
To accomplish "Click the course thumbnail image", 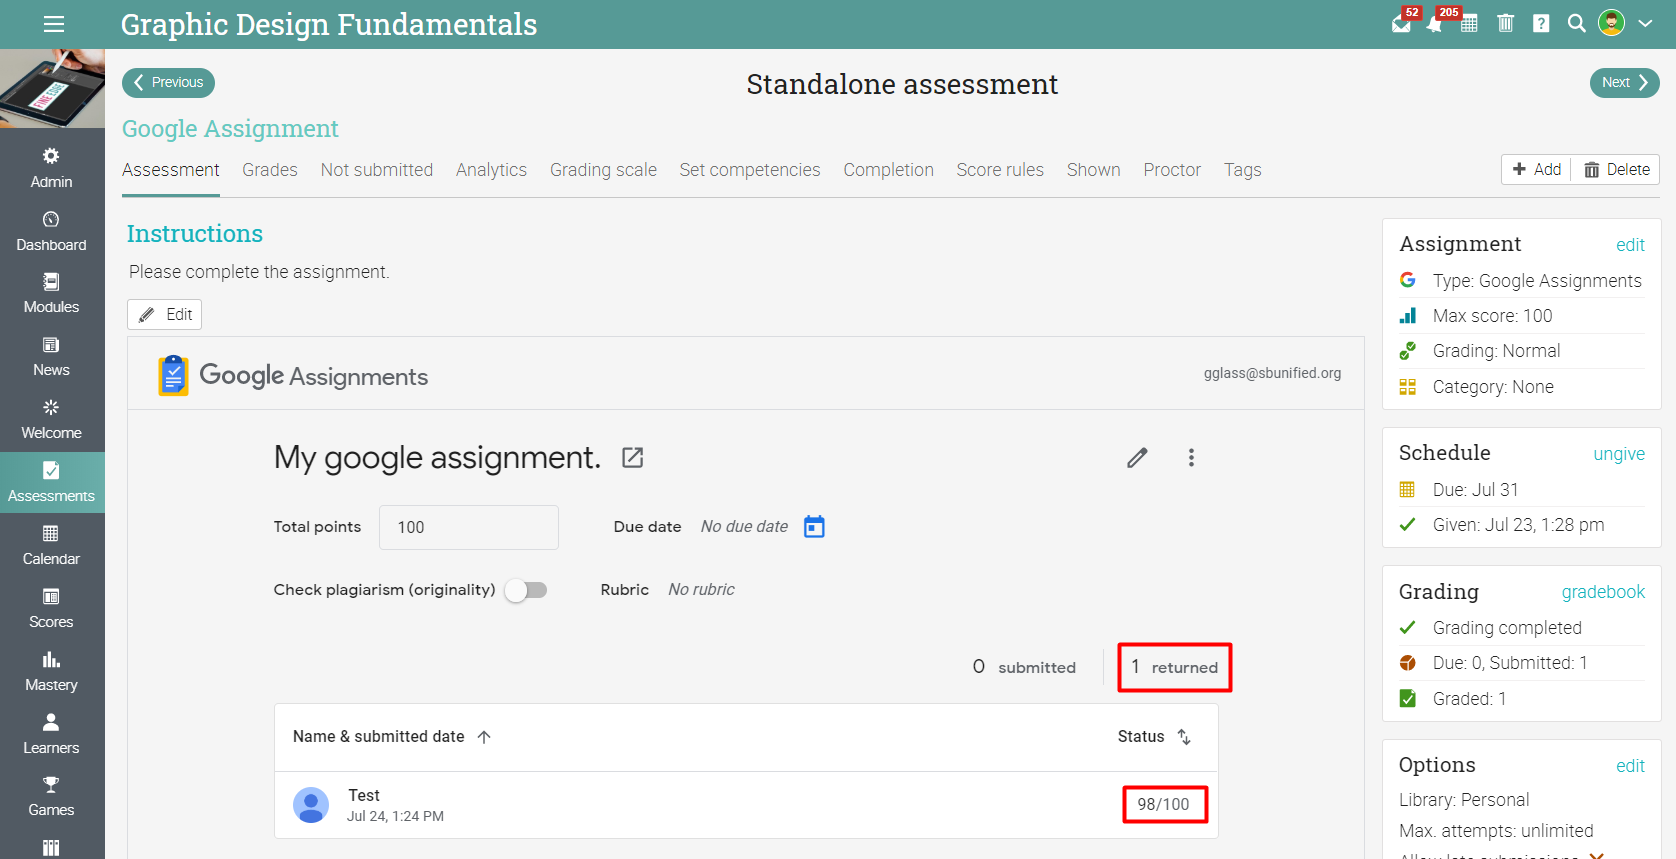I will point(52,88).
